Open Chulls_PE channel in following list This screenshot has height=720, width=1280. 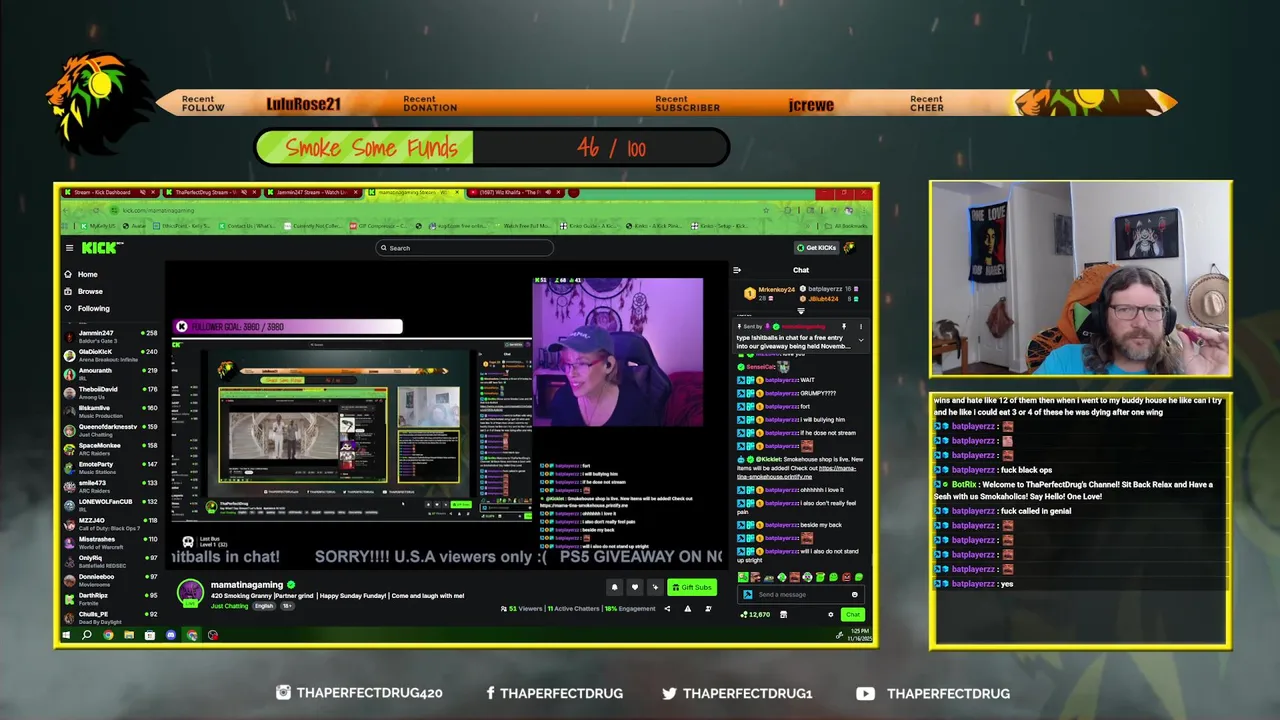click(x=110, y=617)
